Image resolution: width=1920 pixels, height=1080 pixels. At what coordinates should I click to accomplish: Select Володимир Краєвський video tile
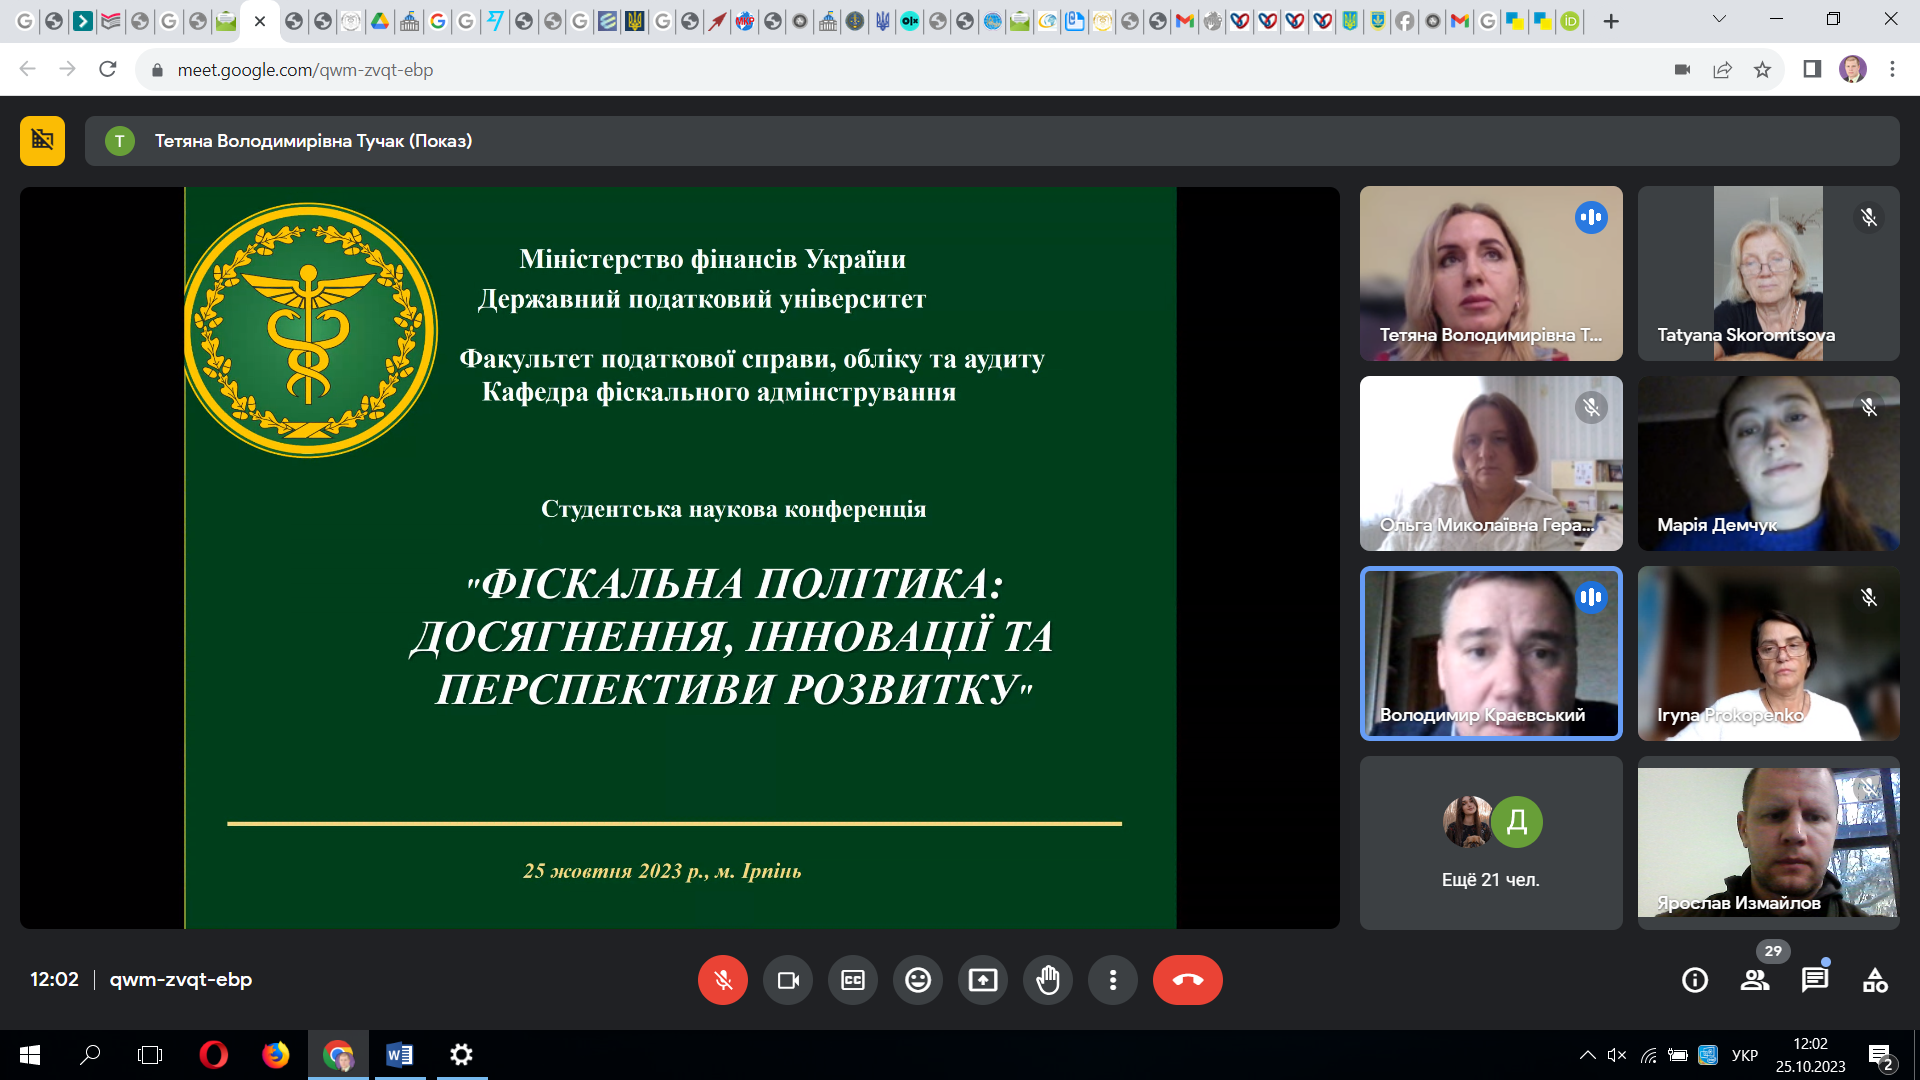[1491, 653]
